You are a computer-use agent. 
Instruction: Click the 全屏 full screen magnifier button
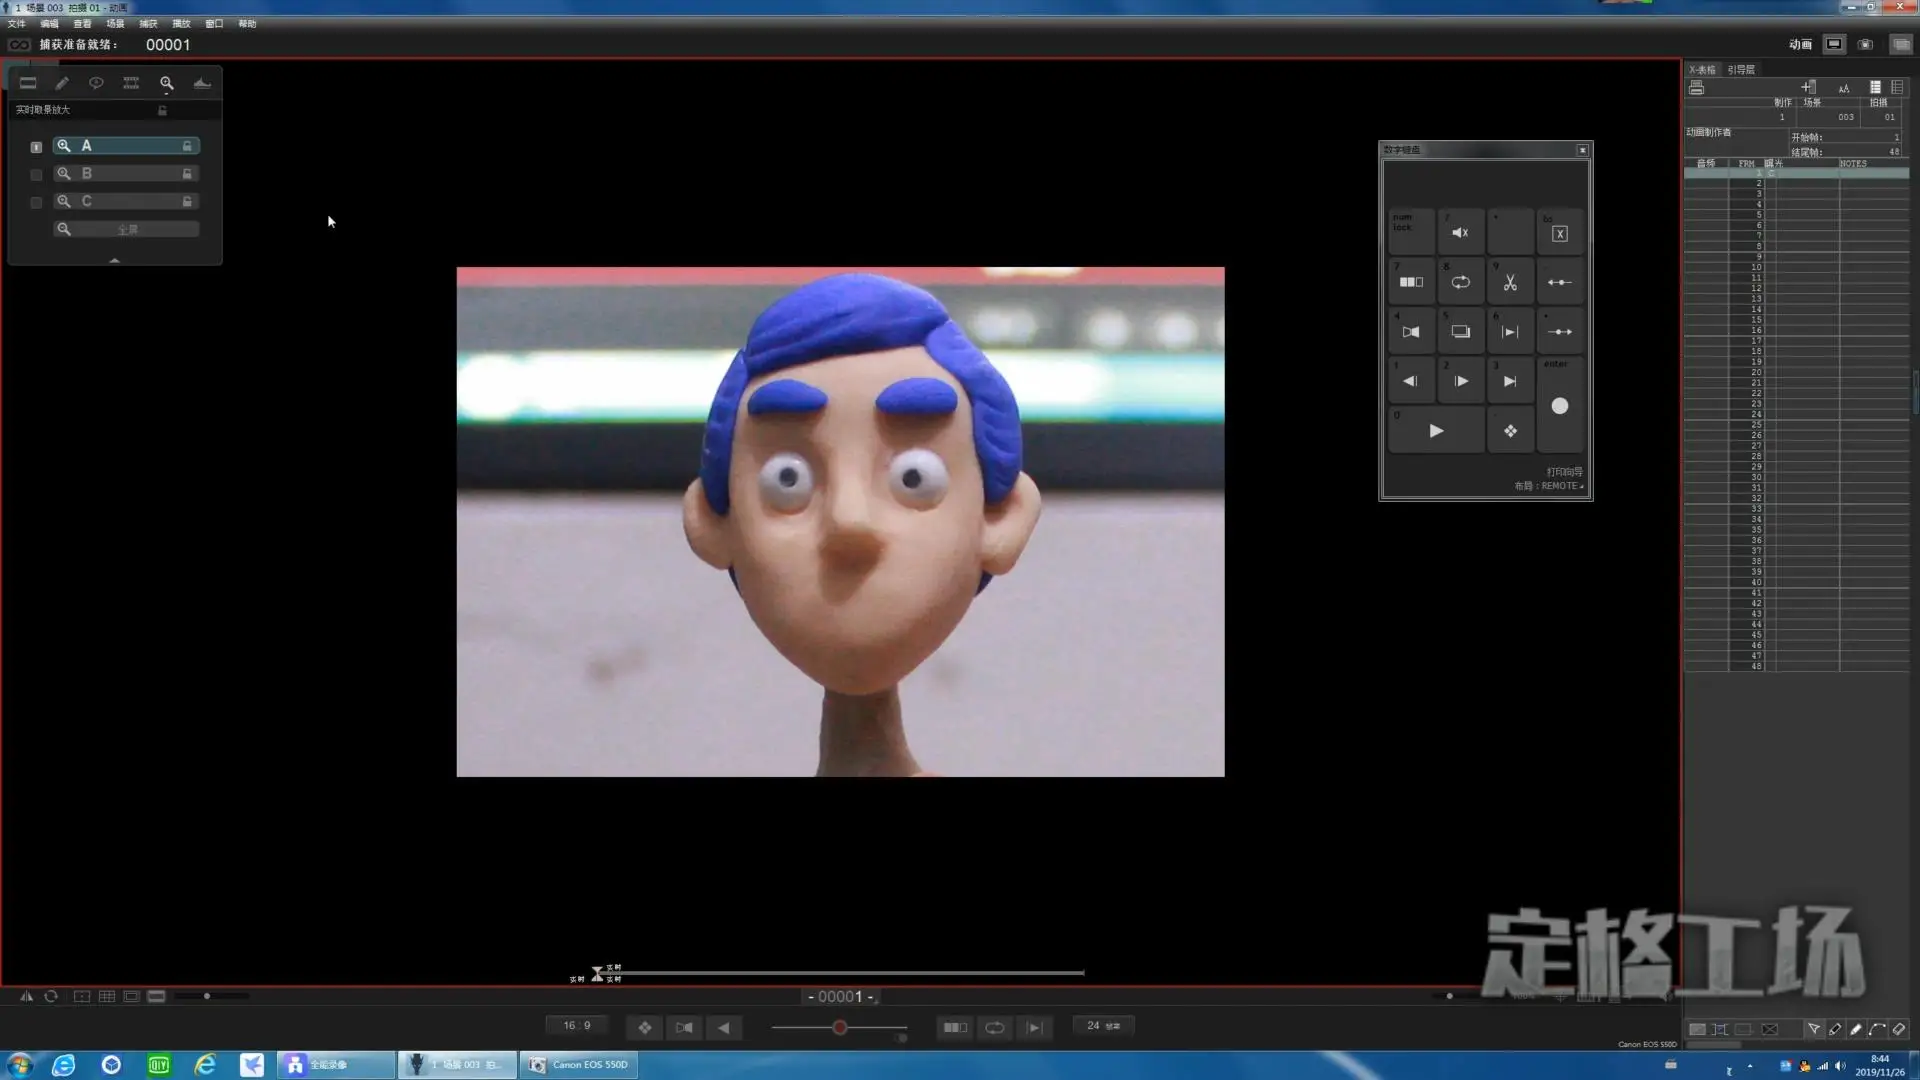pyautogui.click(x=126, y=230)
